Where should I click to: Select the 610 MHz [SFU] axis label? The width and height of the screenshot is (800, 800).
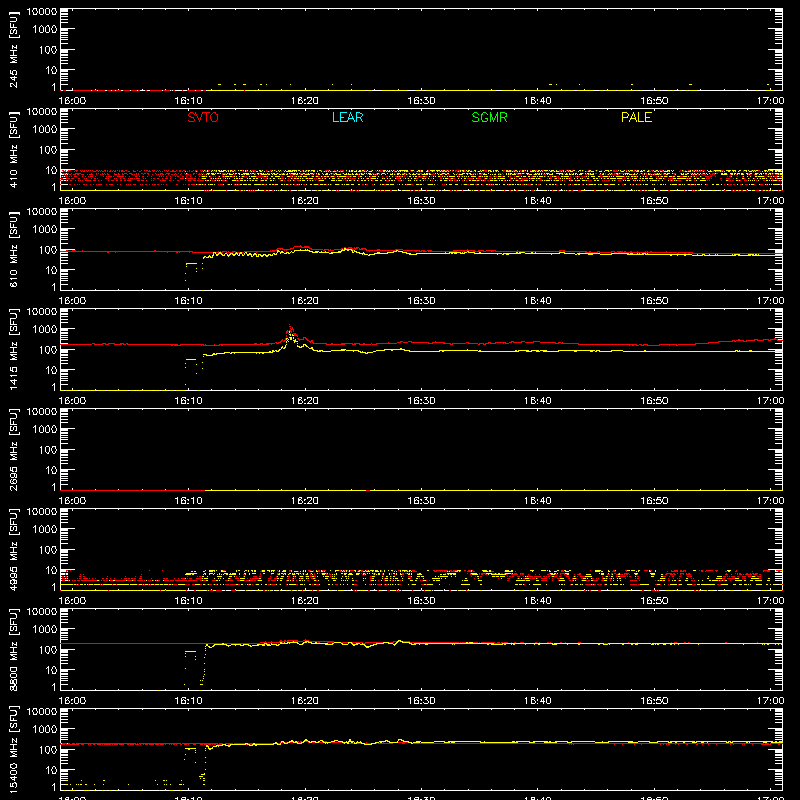click(13, 249)
